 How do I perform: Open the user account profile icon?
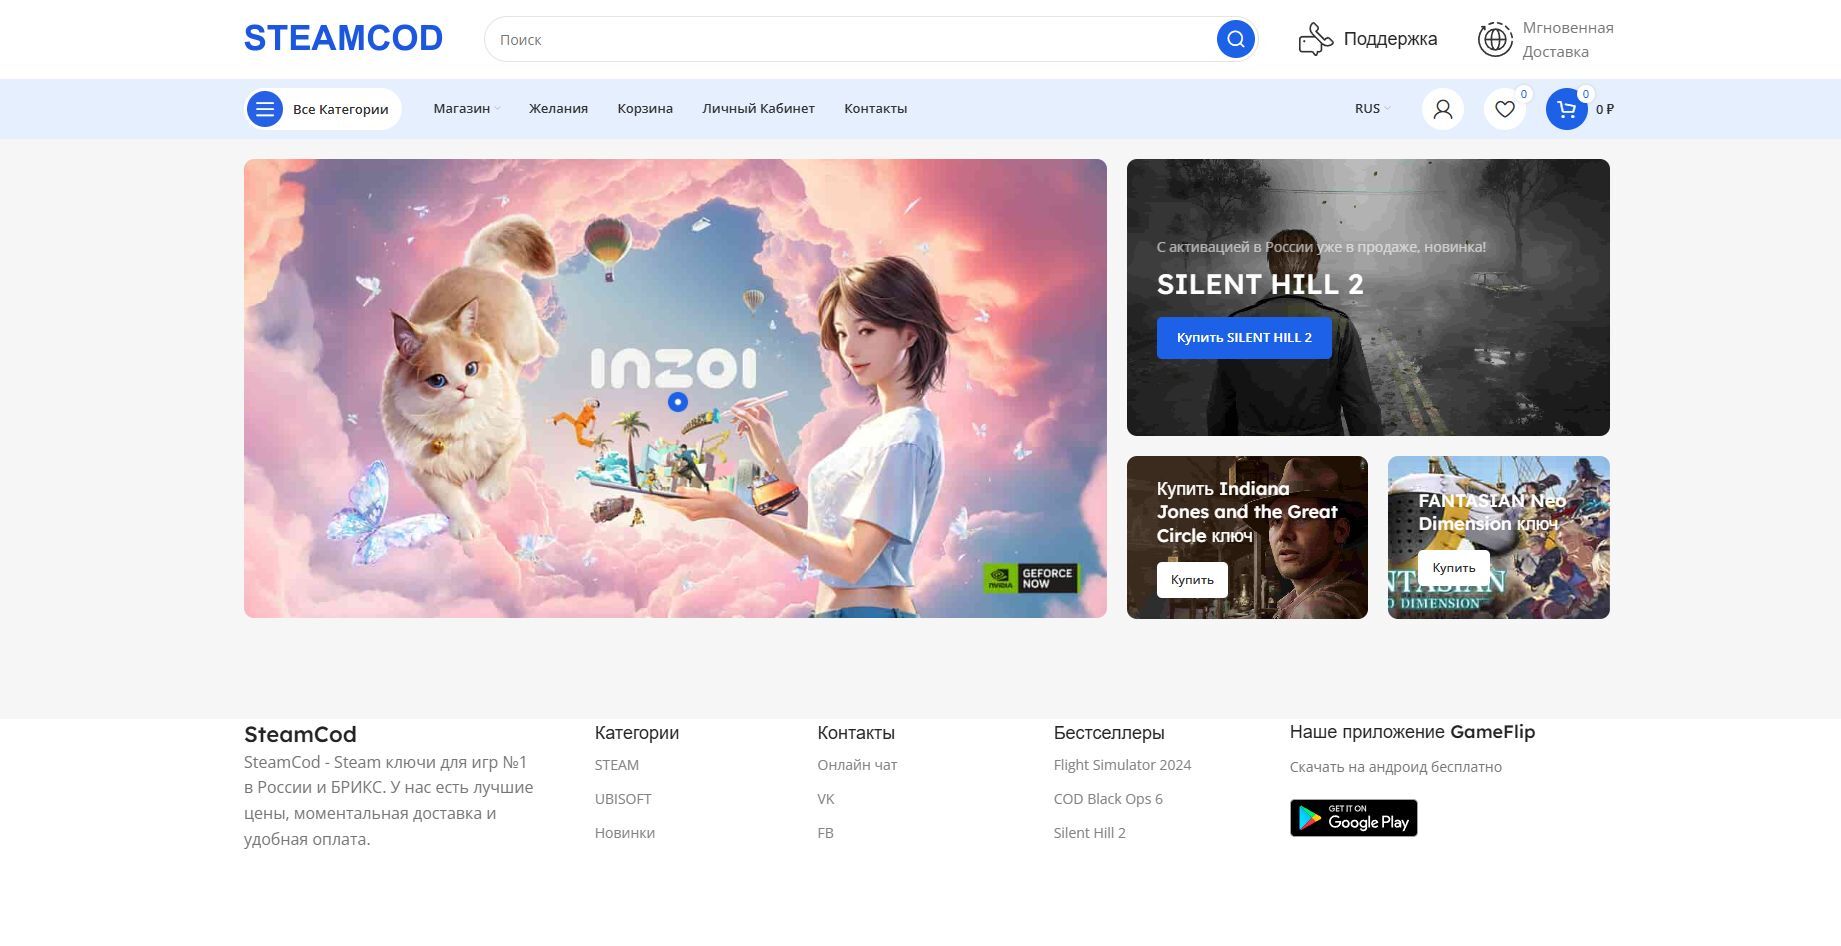click(x=1442, y=109)
